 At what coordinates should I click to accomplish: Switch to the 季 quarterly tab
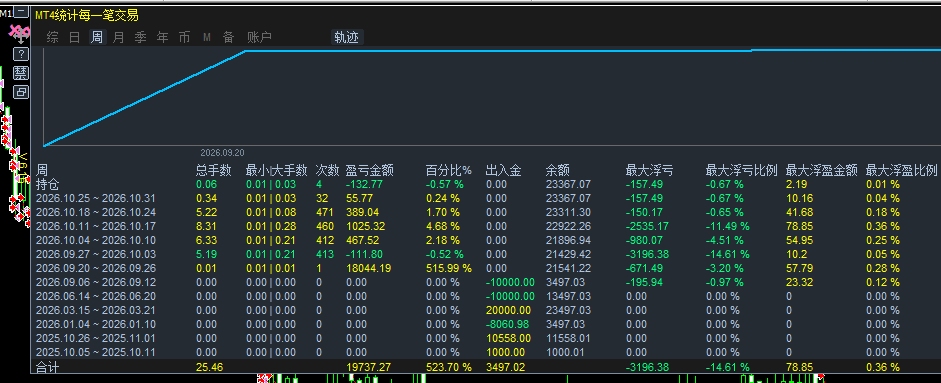(140, 37)
